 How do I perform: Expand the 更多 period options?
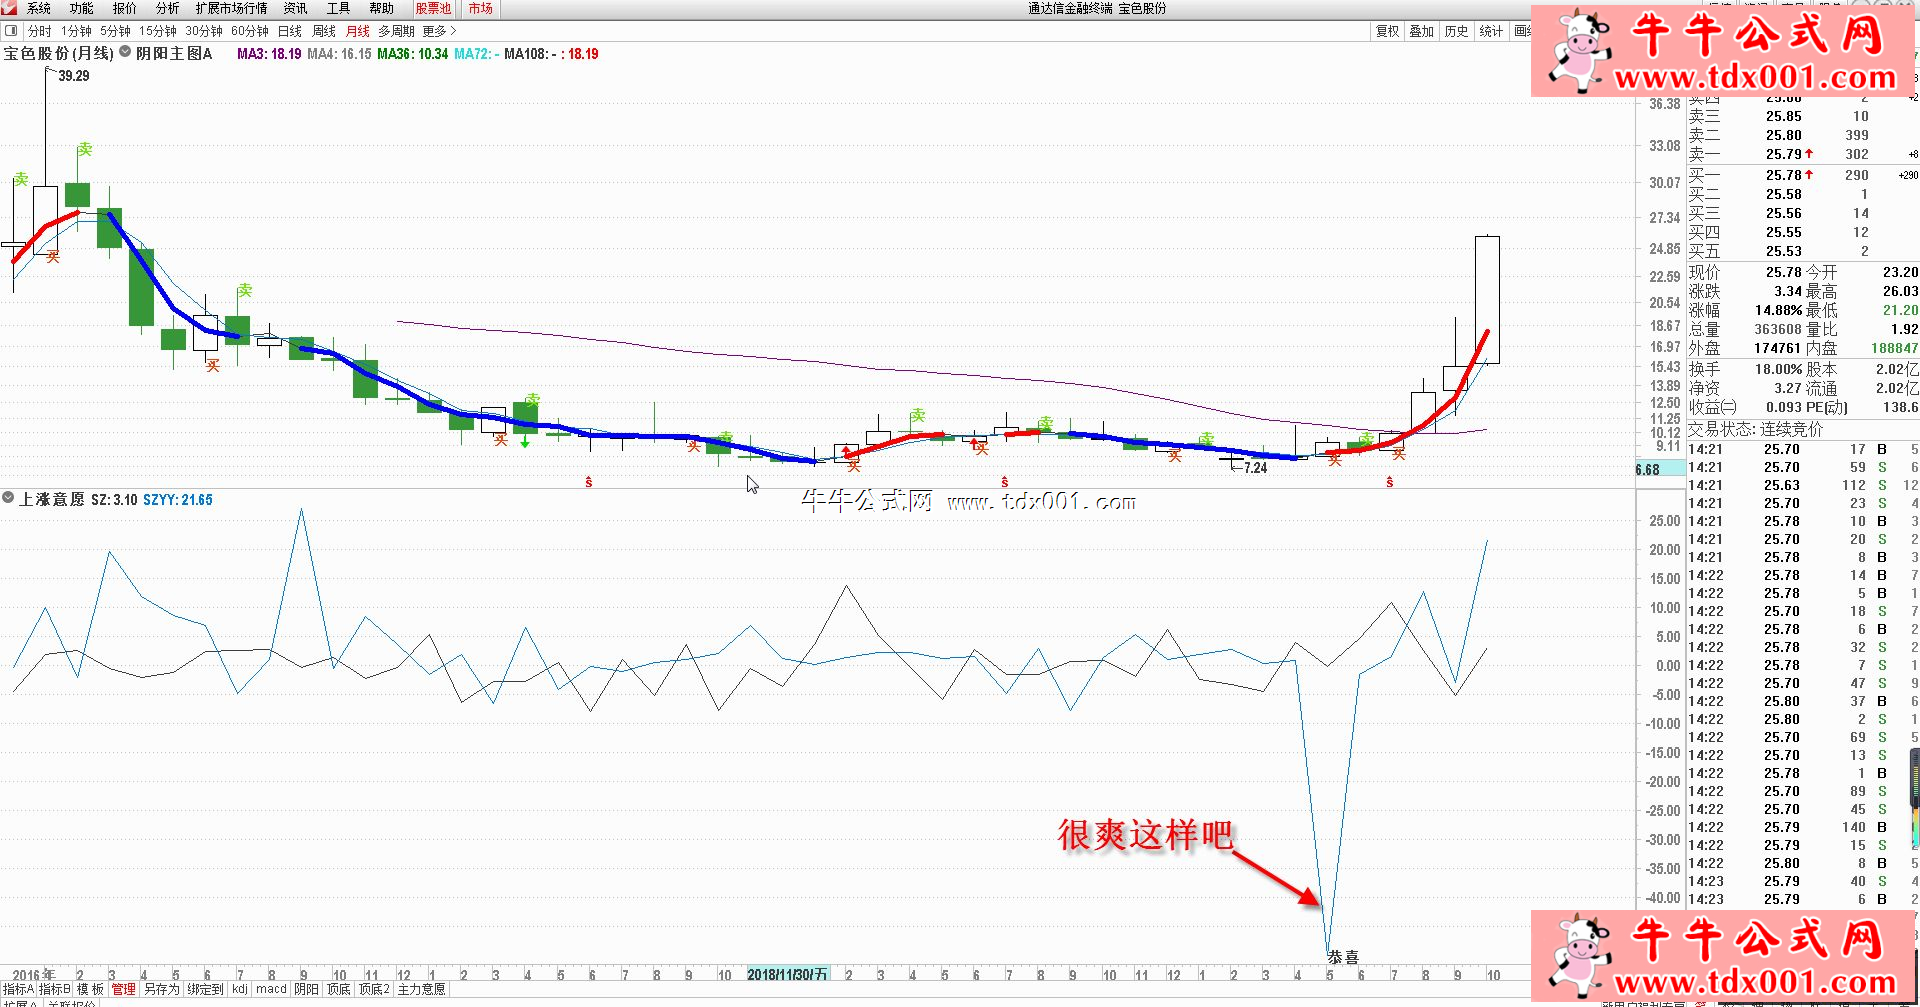click(x=439, y=31)
